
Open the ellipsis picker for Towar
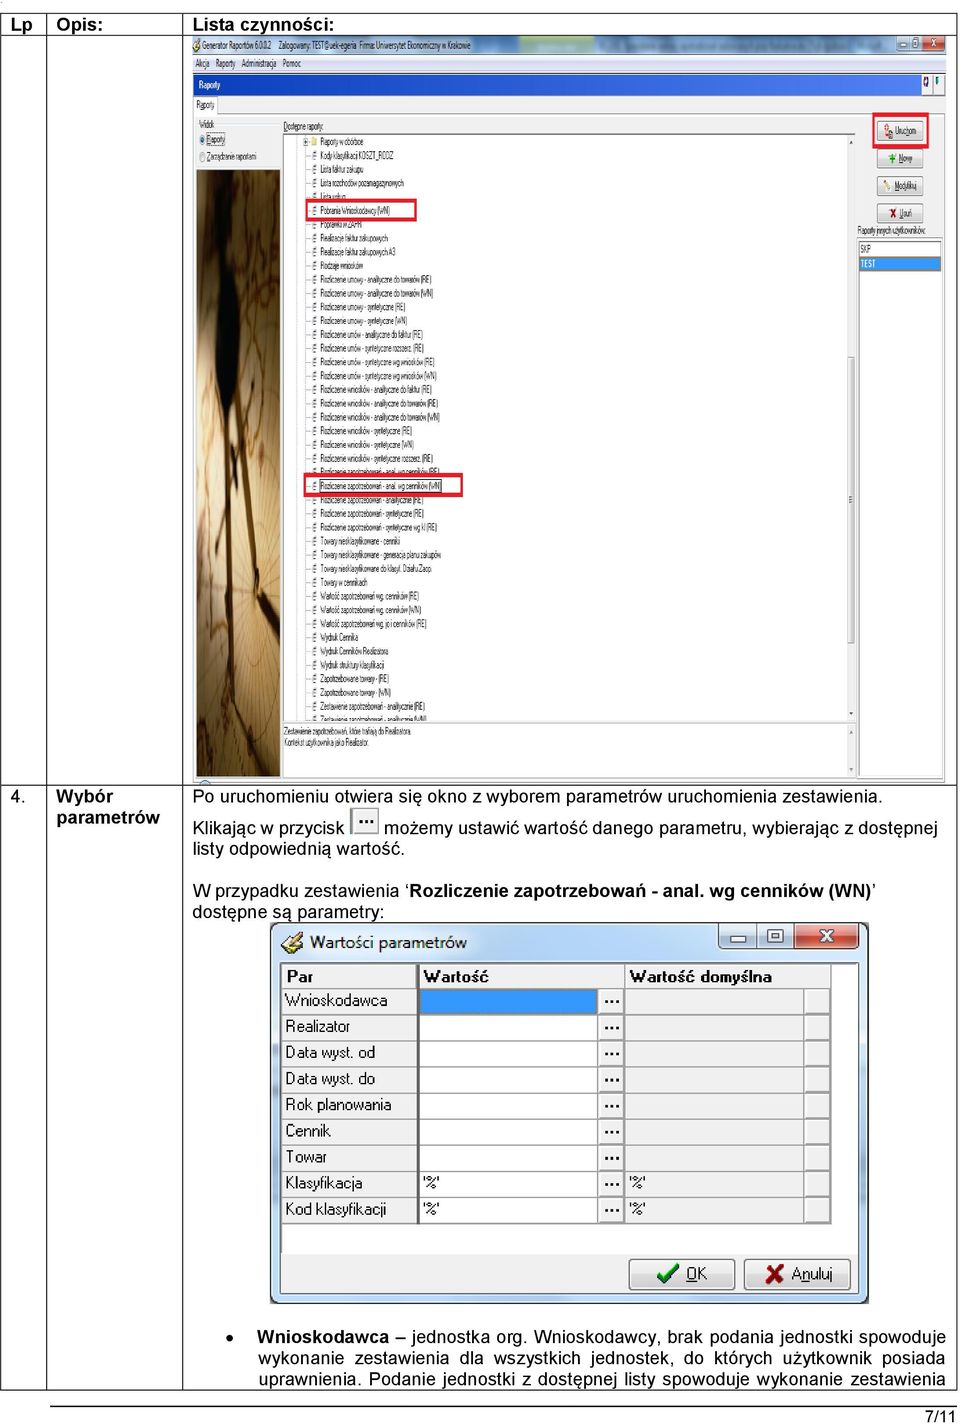point(612,1157)
